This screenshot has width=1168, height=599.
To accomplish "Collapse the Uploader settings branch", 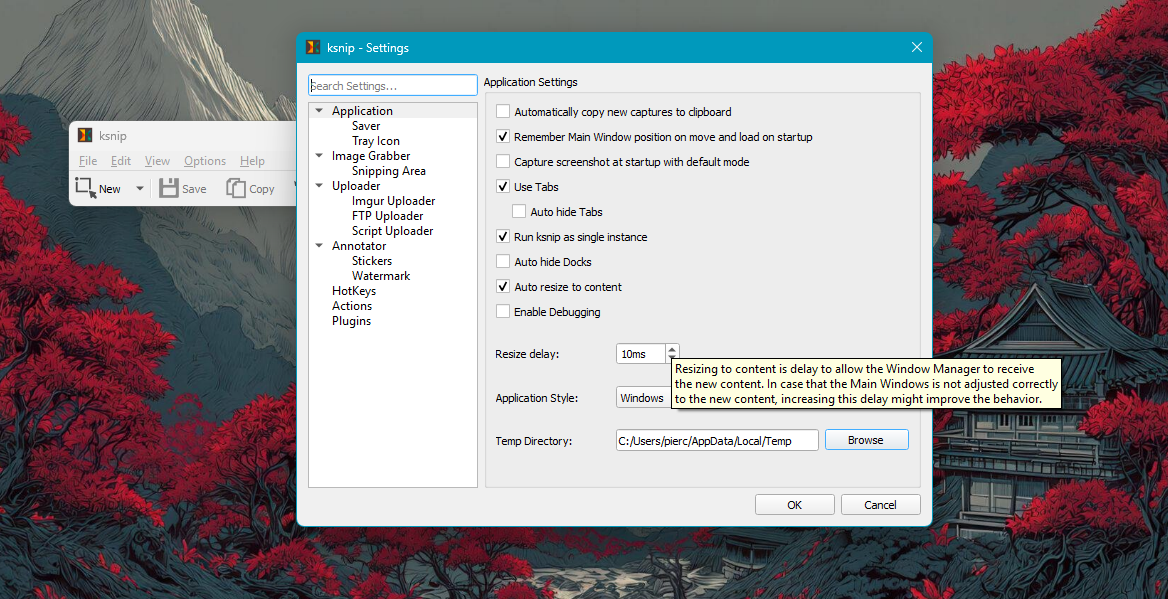I will coord(319,185).
